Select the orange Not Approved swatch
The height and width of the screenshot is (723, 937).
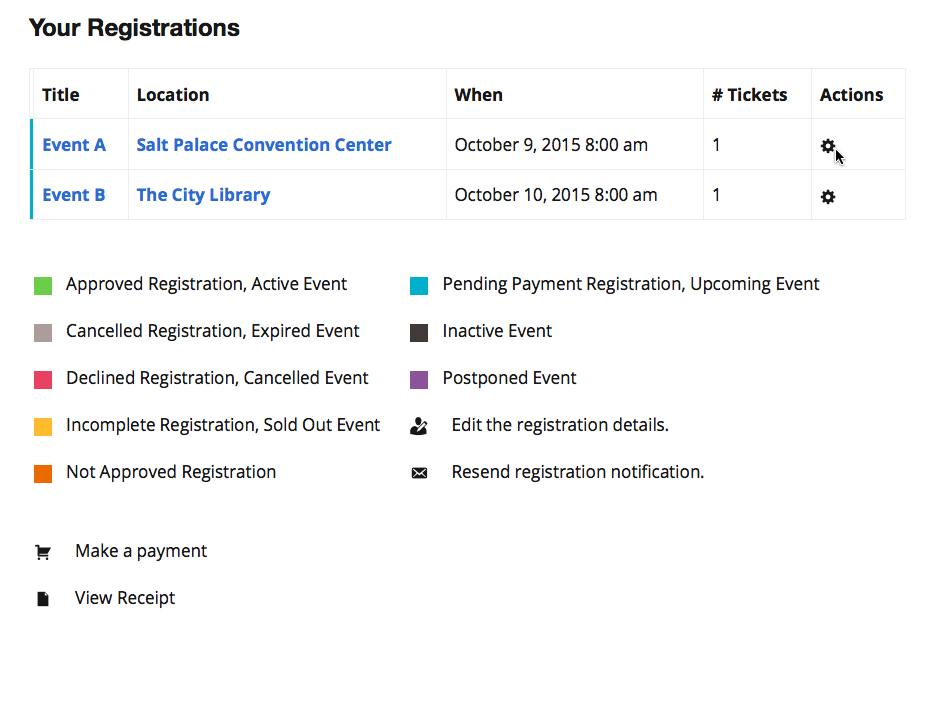pyautogui.click(x=43, y=474)
